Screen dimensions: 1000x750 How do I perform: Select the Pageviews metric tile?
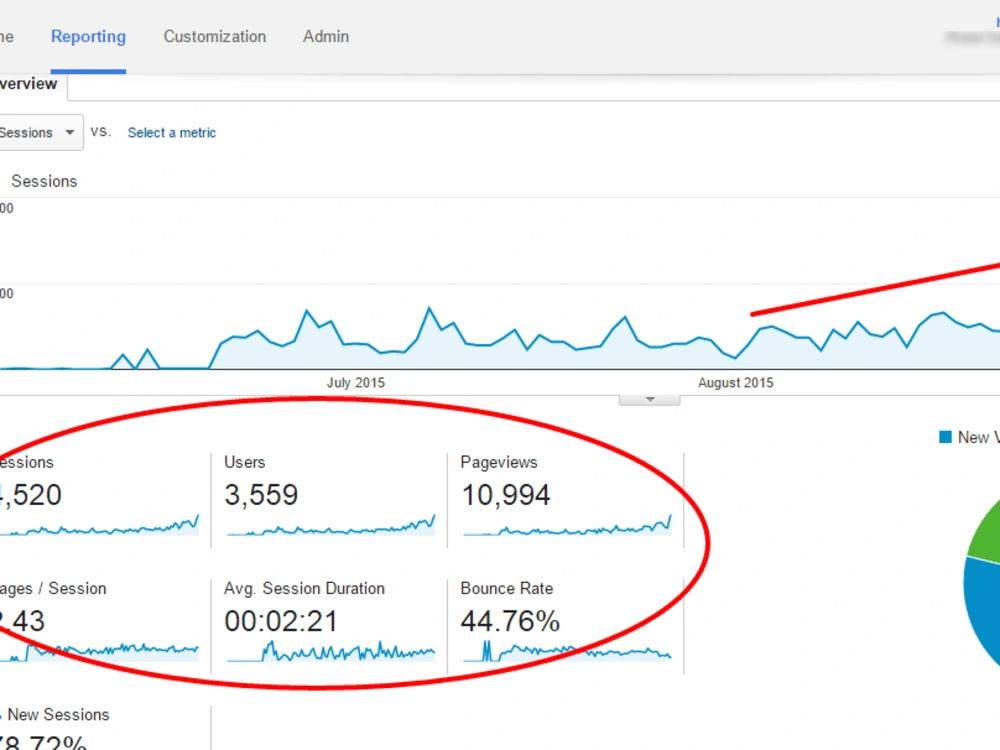(566, 500)
